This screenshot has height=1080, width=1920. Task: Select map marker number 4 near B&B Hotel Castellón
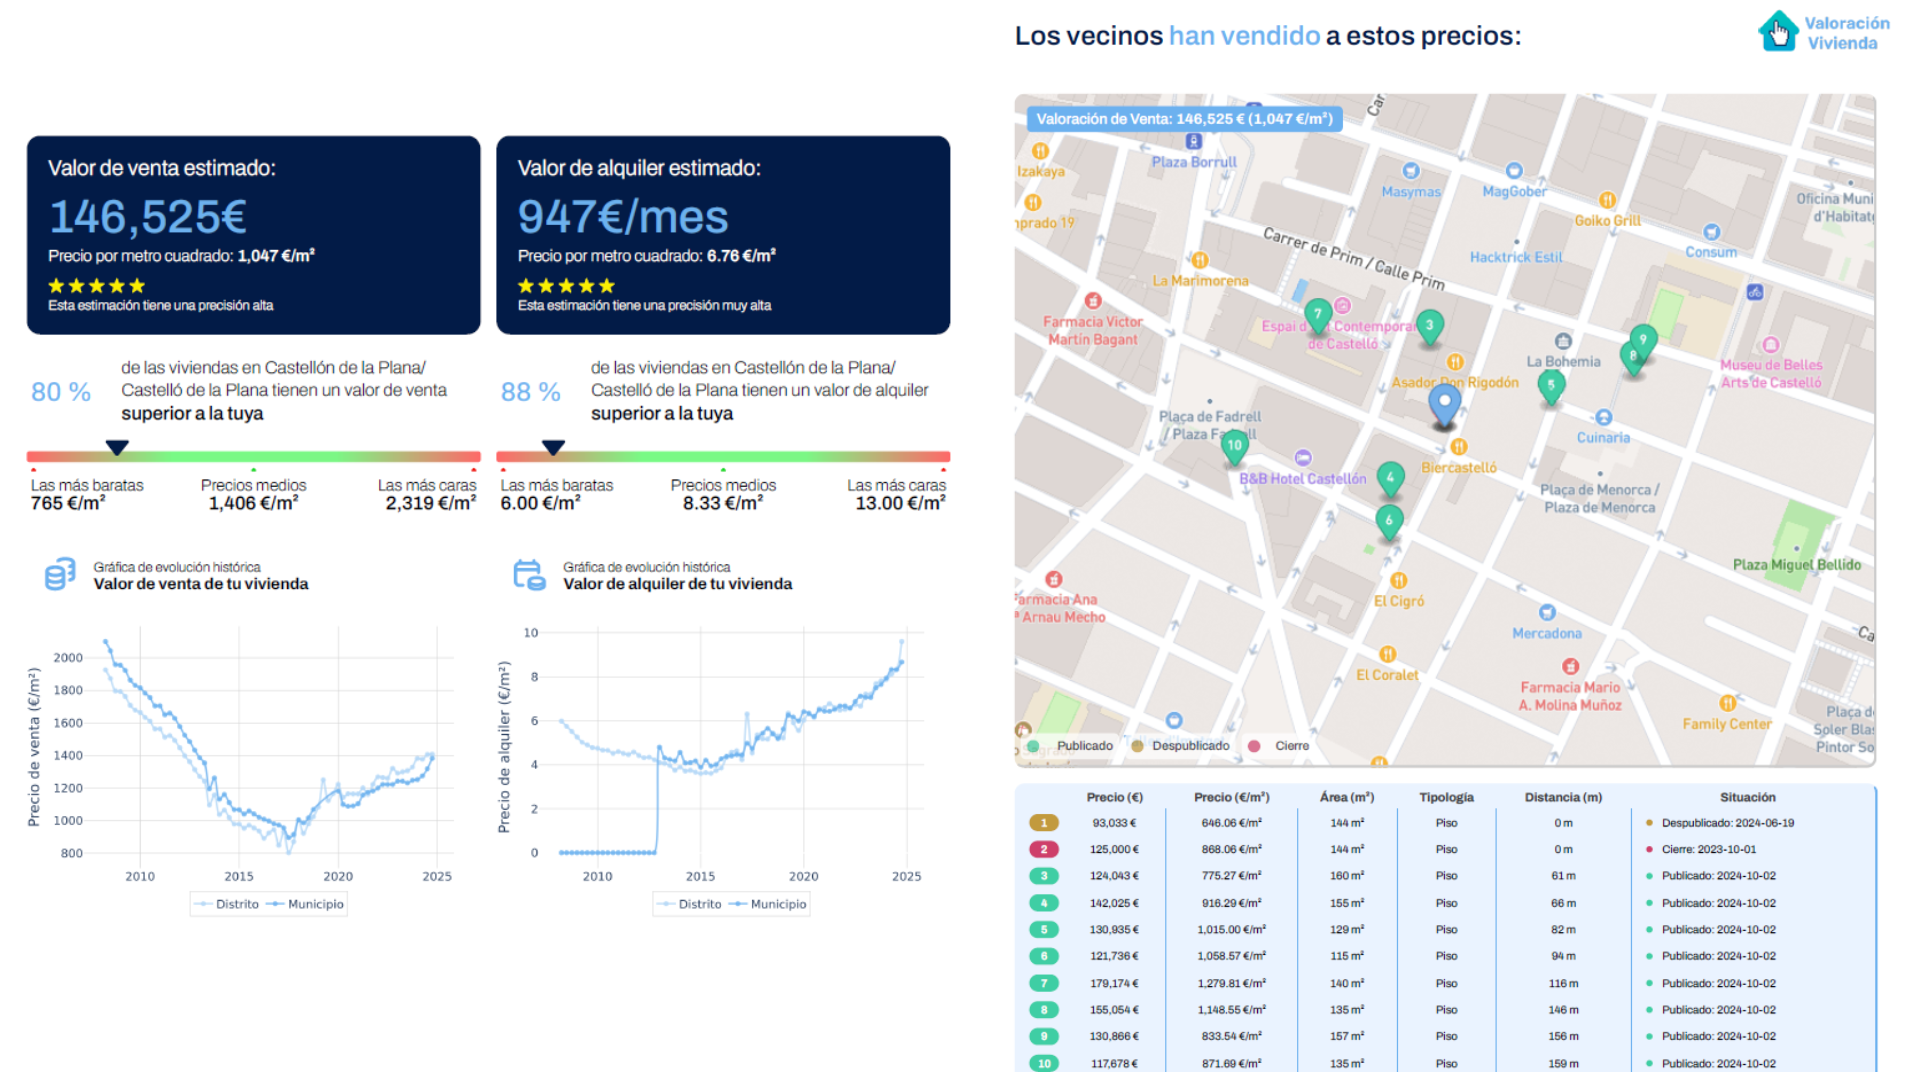(1390, 477)
